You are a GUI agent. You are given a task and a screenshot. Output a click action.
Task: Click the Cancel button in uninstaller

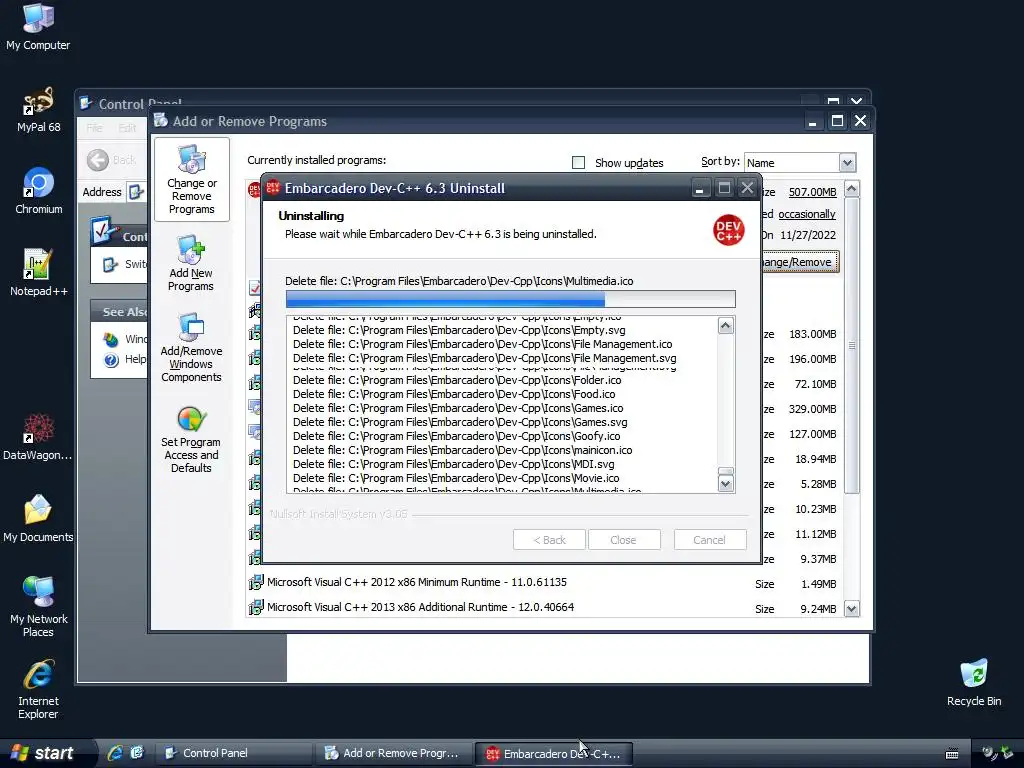[x=709, y=540]
